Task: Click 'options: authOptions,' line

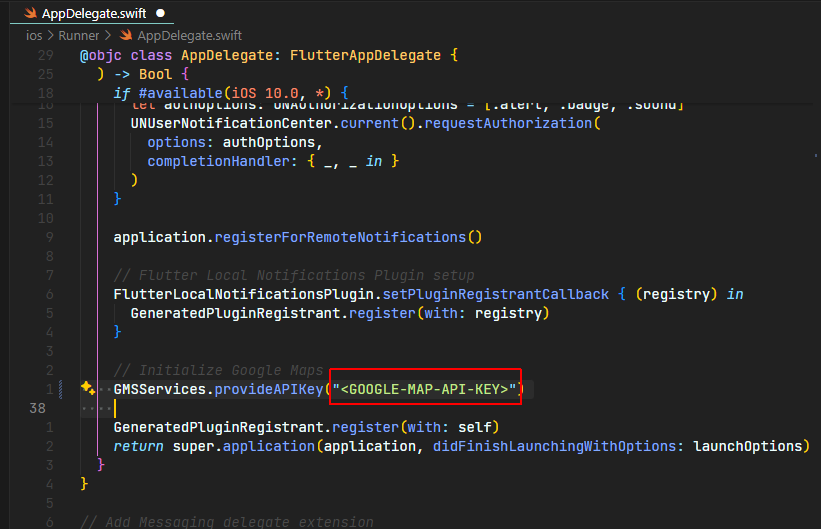Action: [x=235, y=142]
